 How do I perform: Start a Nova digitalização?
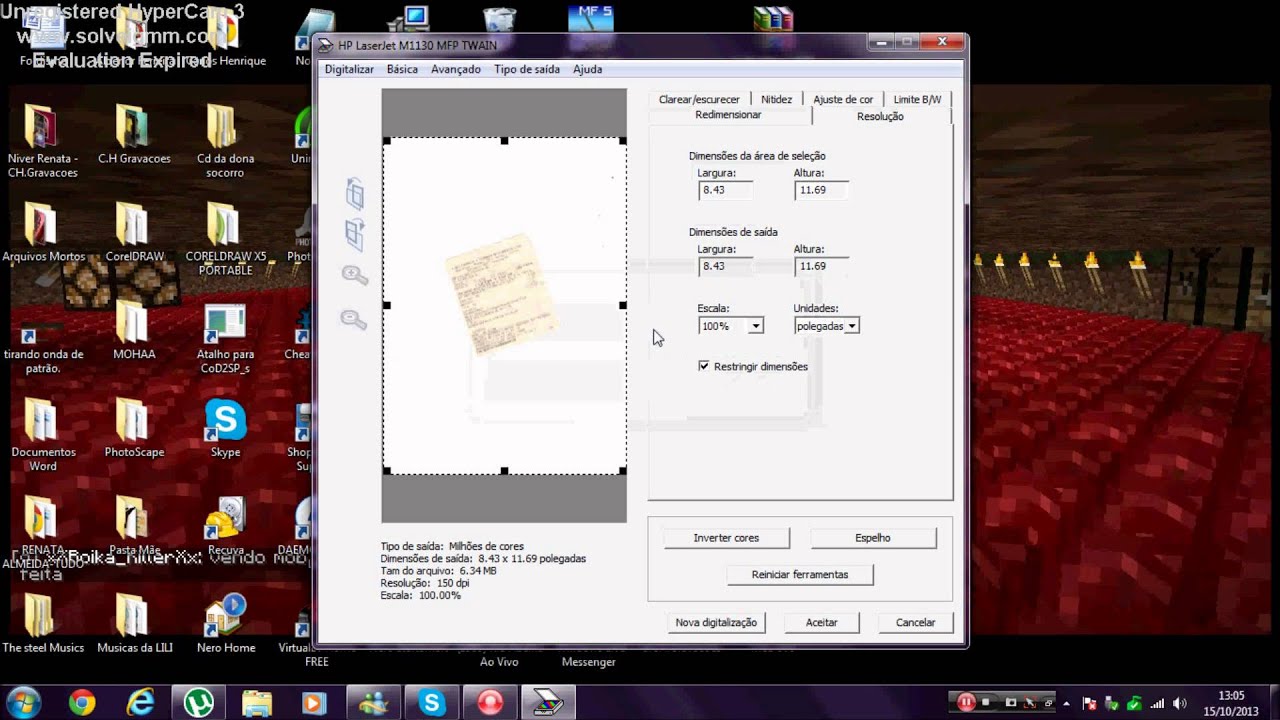coord(716,622)
